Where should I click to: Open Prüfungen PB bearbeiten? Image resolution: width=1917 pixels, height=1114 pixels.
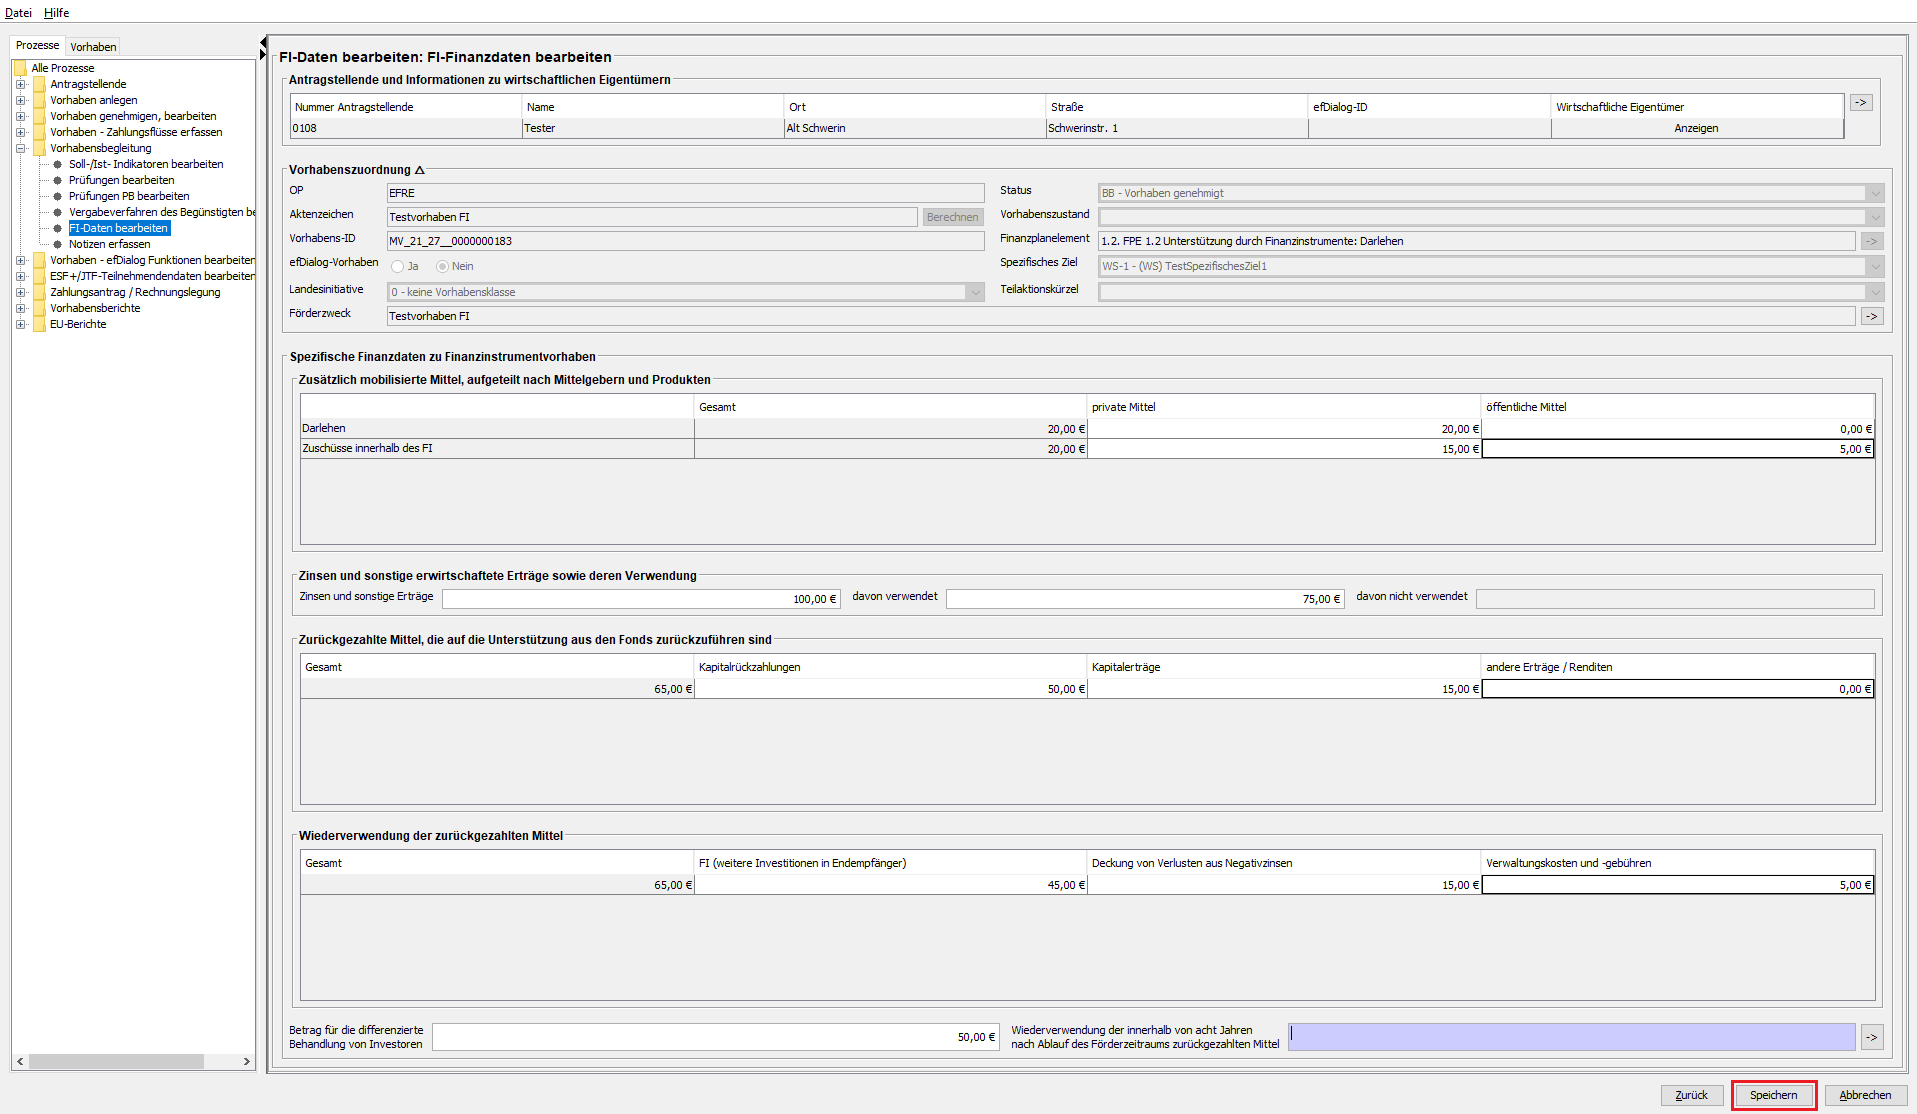pos(129,196)
